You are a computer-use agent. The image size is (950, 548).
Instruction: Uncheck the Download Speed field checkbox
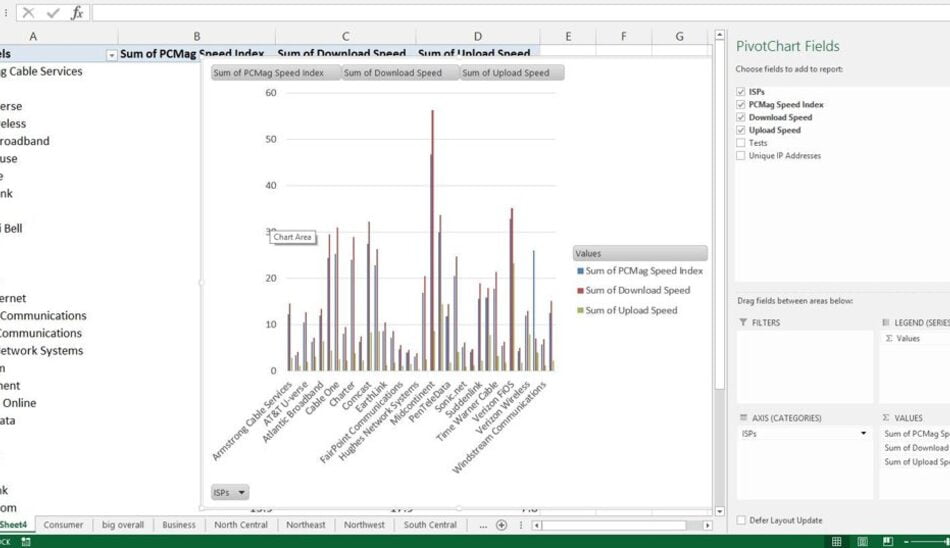(740, 117)
